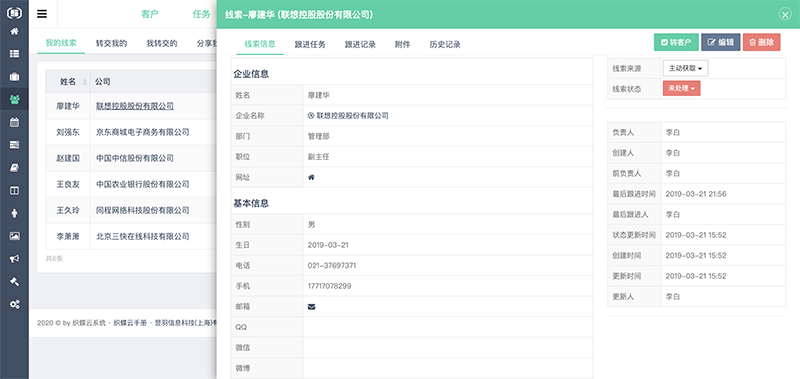Switch to the 附件 tab
This screenshot has width=800, height=379.
pyautogui.click(x=402, y=44)
